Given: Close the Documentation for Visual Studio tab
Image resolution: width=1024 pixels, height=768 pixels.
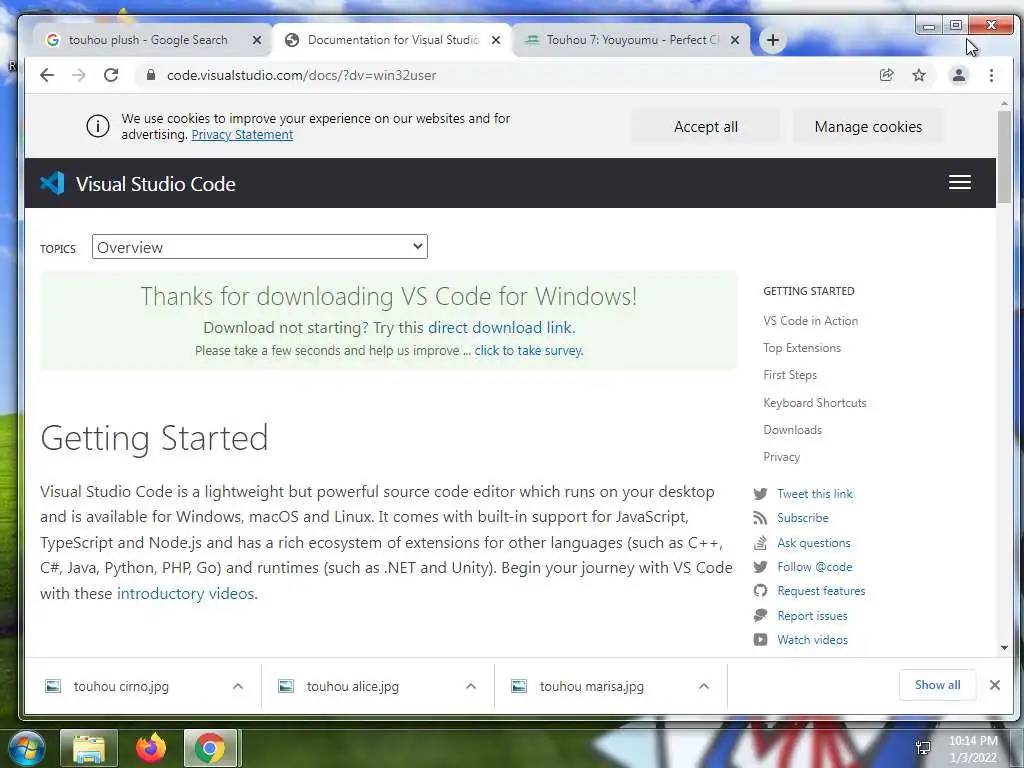Looking at the screenshot, I should [496, 40].
